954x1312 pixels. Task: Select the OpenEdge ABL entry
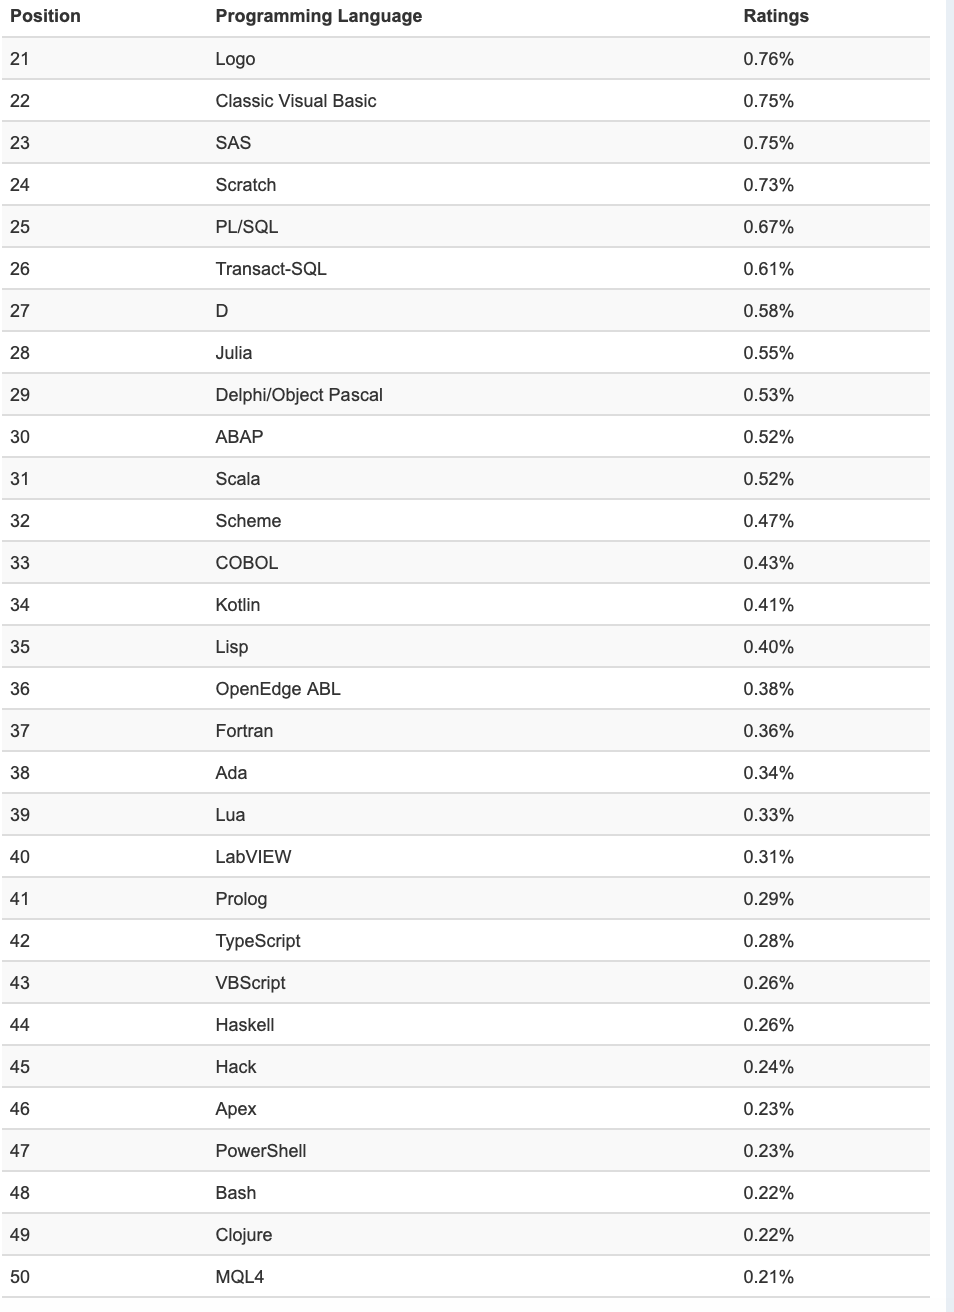pos(278,689)
